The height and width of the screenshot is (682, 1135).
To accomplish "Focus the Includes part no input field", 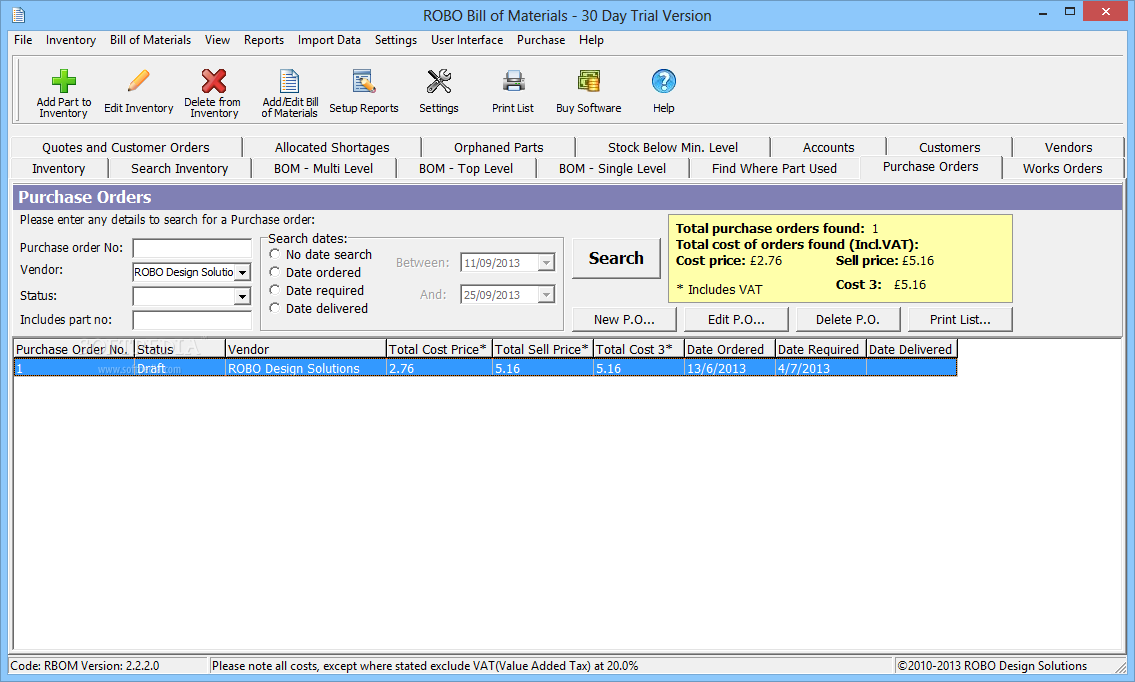I will click(192, 320).
